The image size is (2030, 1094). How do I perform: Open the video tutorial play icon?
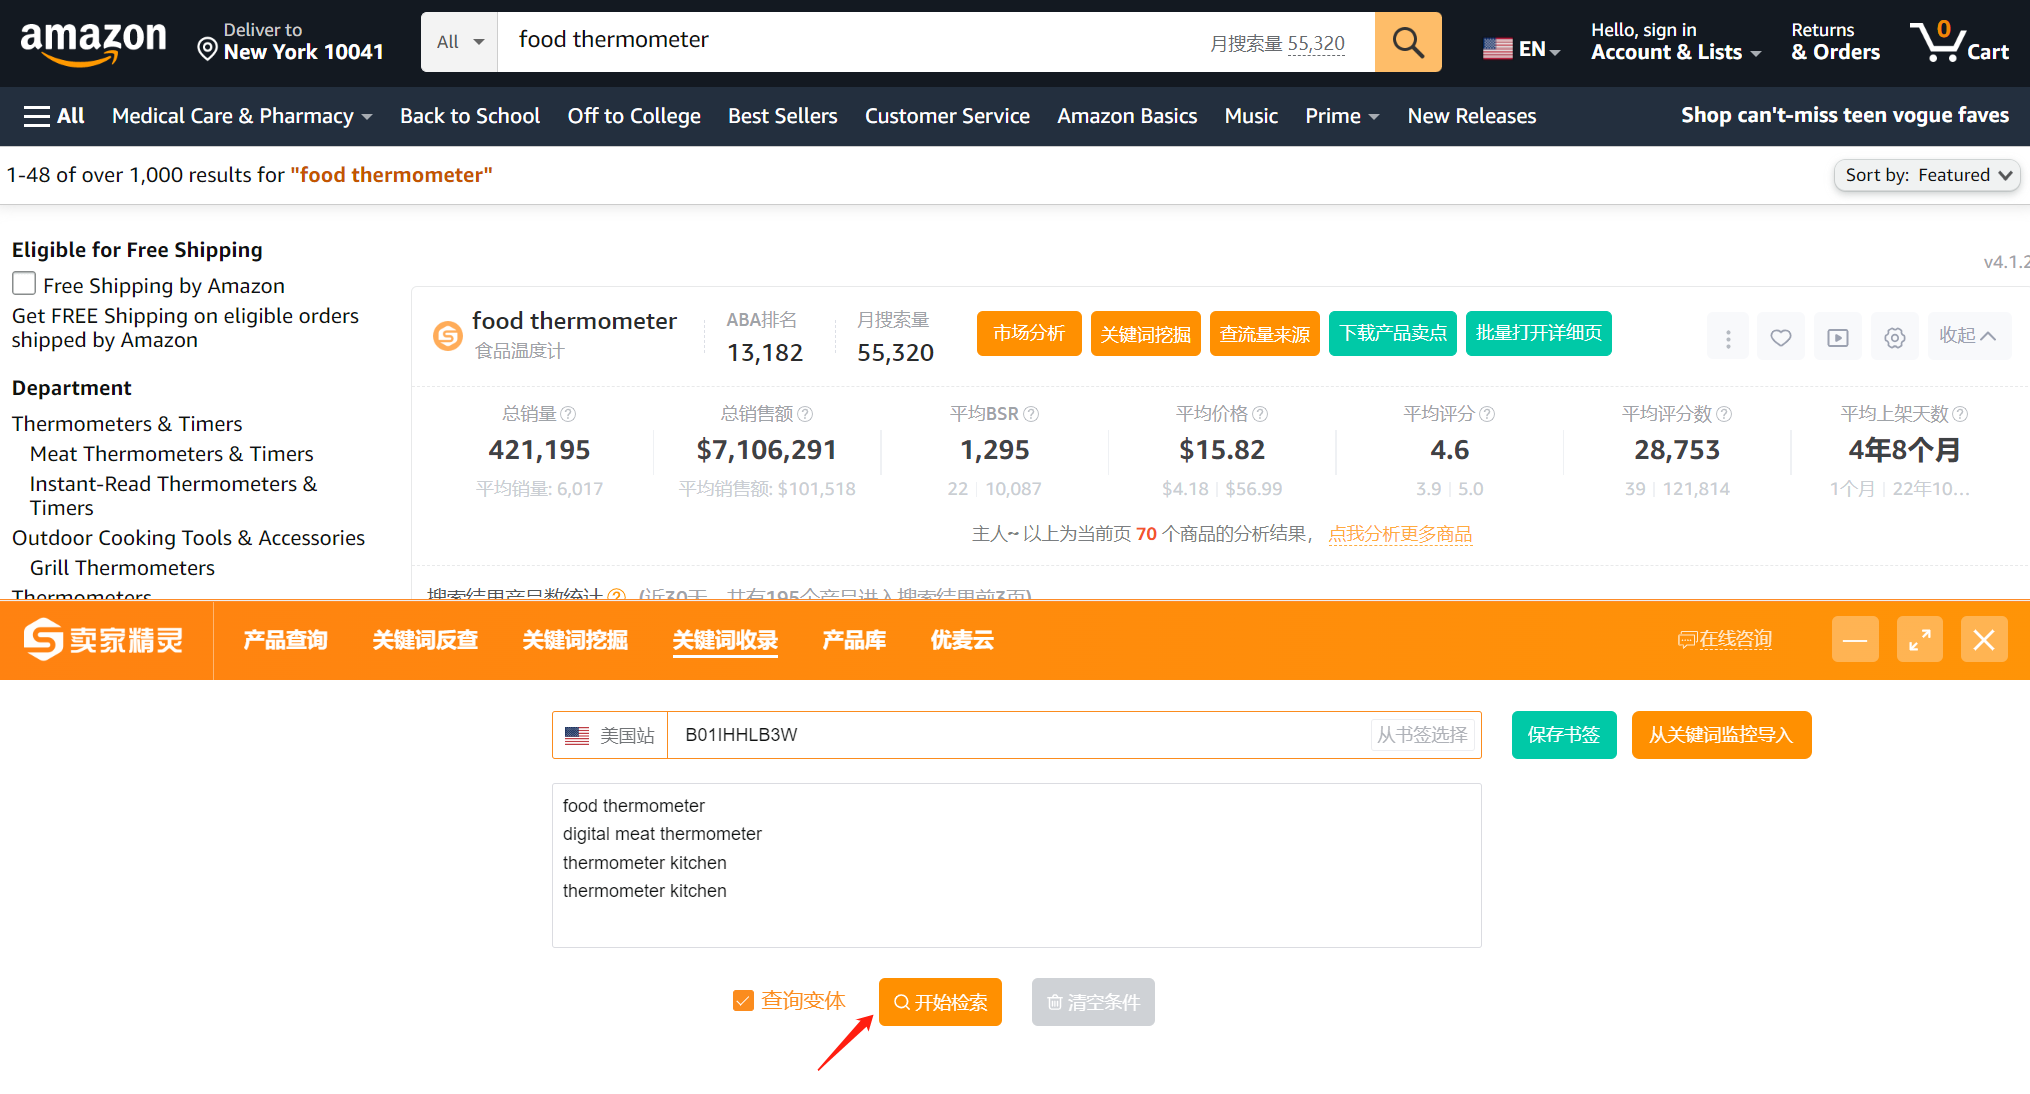point(1838,337)
